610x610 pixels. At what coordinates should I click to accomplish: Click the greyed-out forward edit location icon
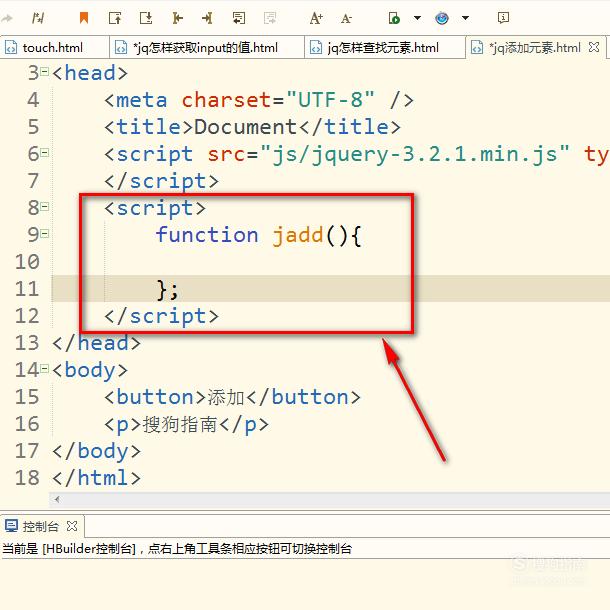pyautogui.click(x=270, y=18)
